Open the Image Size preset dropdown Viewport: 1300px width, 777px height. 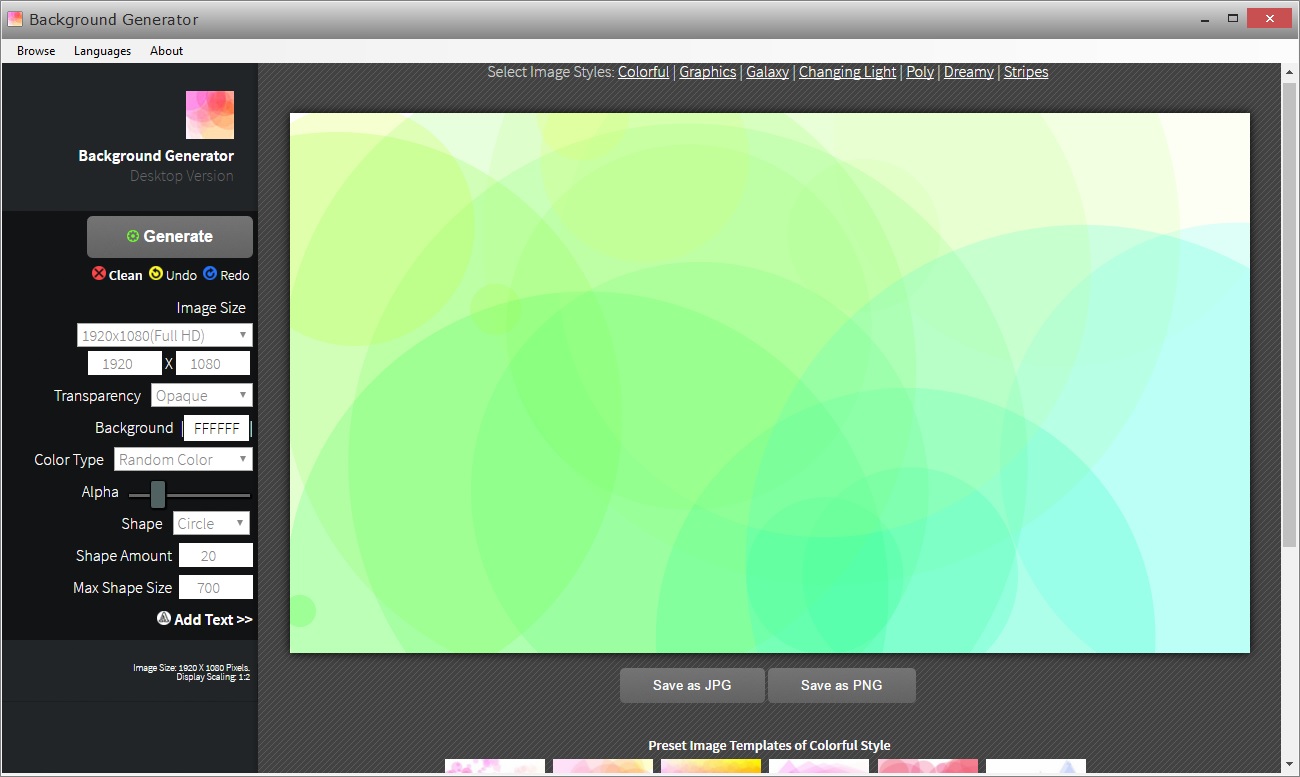(x=165, y=335)
